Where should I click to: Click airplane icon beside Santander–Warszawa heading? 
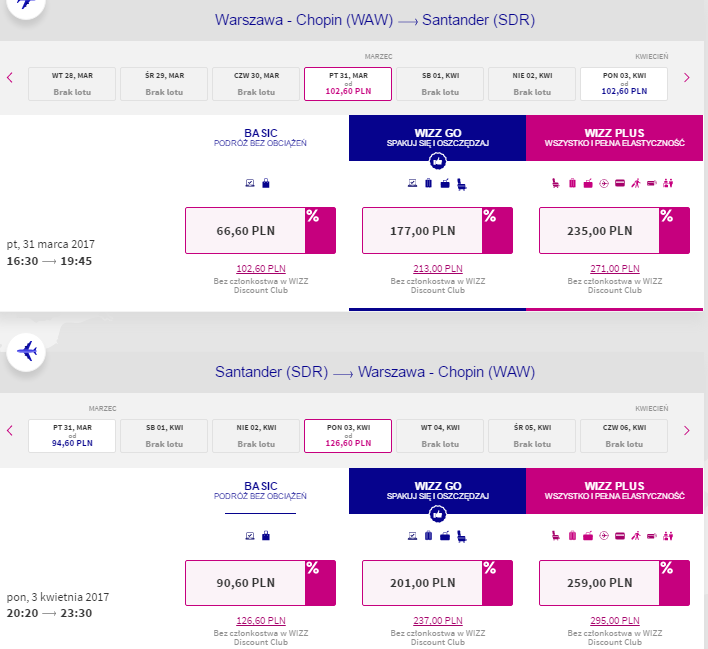[26, 352]
